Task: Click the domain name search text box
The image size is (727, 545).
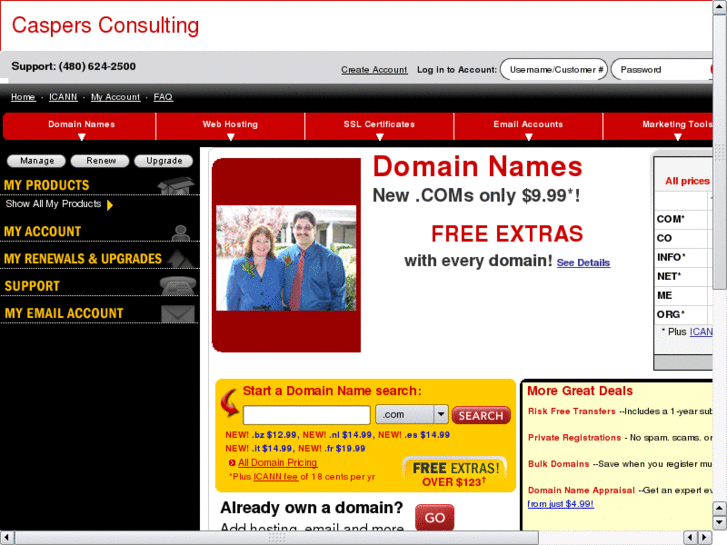Action: [x=306, y=415]
